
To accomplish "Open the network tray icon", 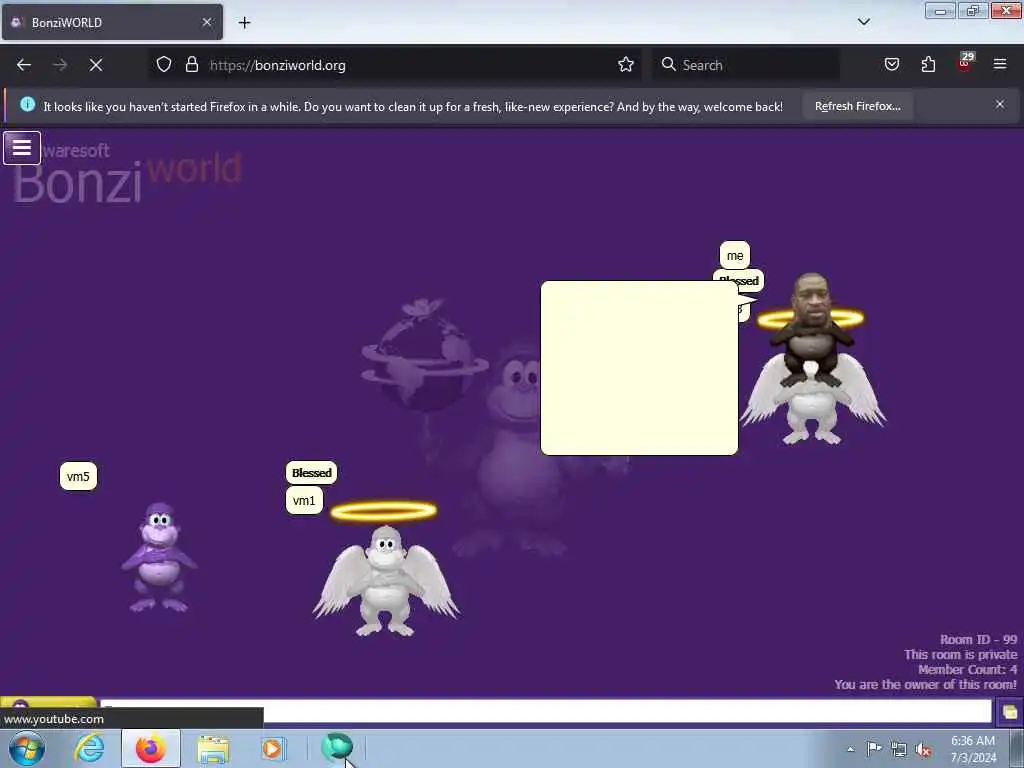I will coord(899,750).
